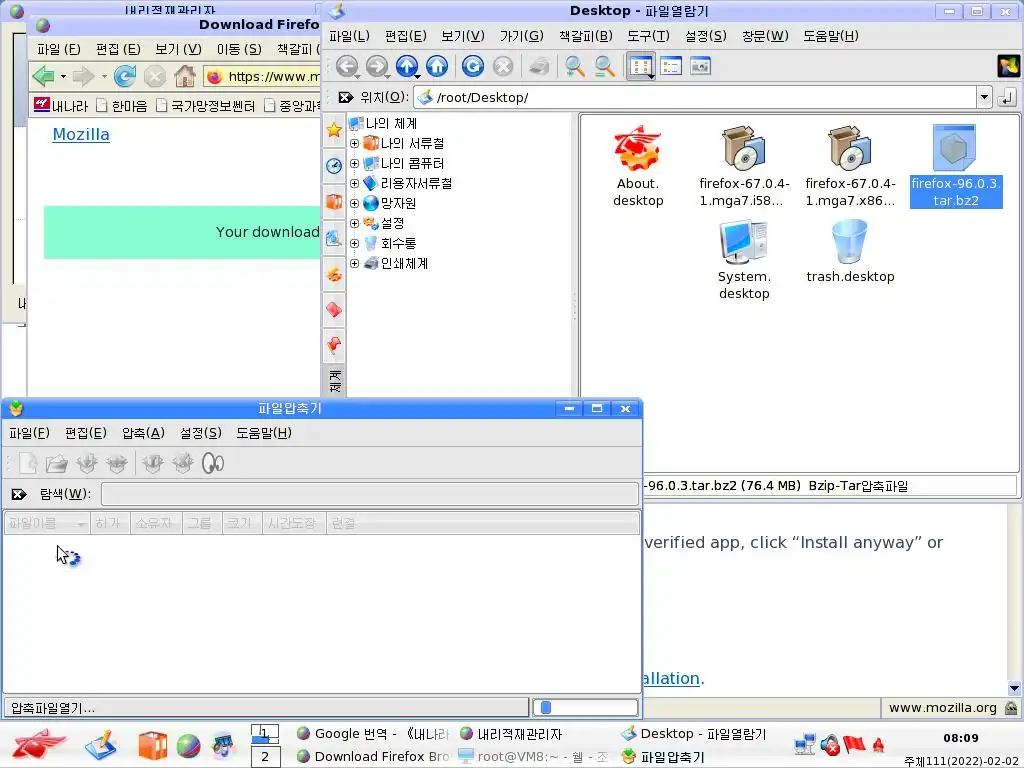Screen dimensions: 1024x768
Task: Expand the 설정 tree node
Action: 355,223
